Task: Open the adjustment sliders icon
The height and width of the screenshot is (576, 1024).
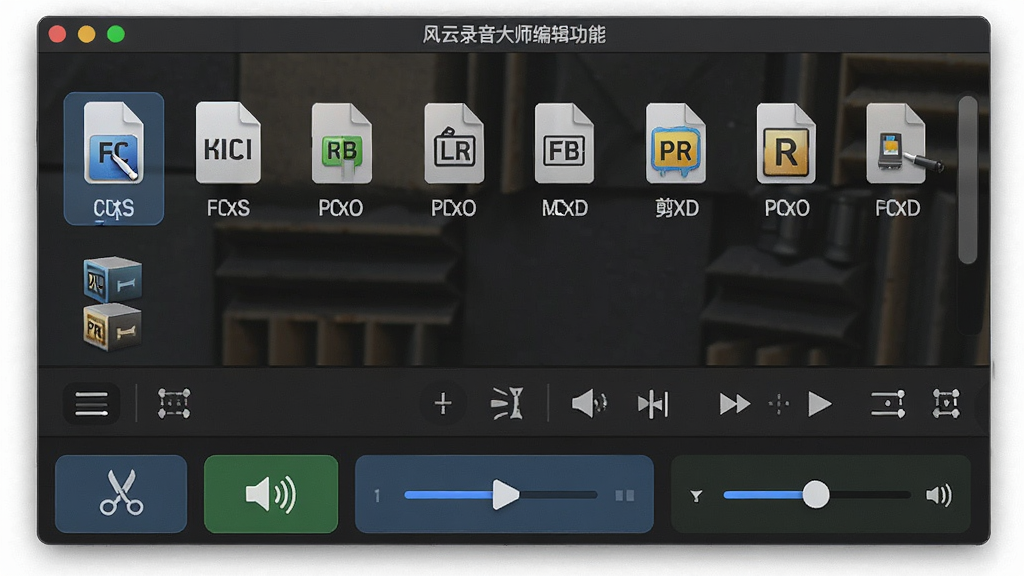Action: tap(888, 404)
